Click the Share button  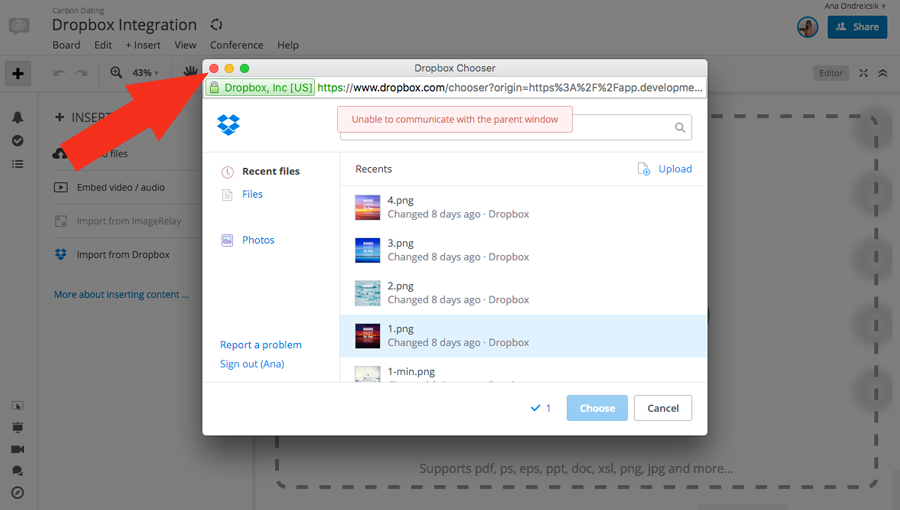(857, 27)
